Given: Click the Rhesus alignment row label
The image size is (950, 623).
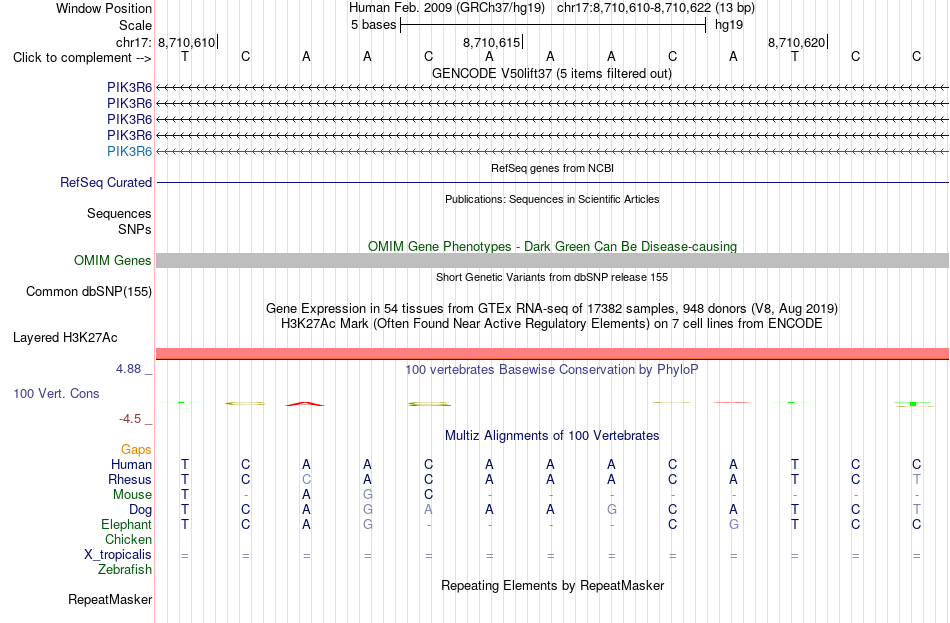Looking at the screenshot, I should tap(130, 479).
